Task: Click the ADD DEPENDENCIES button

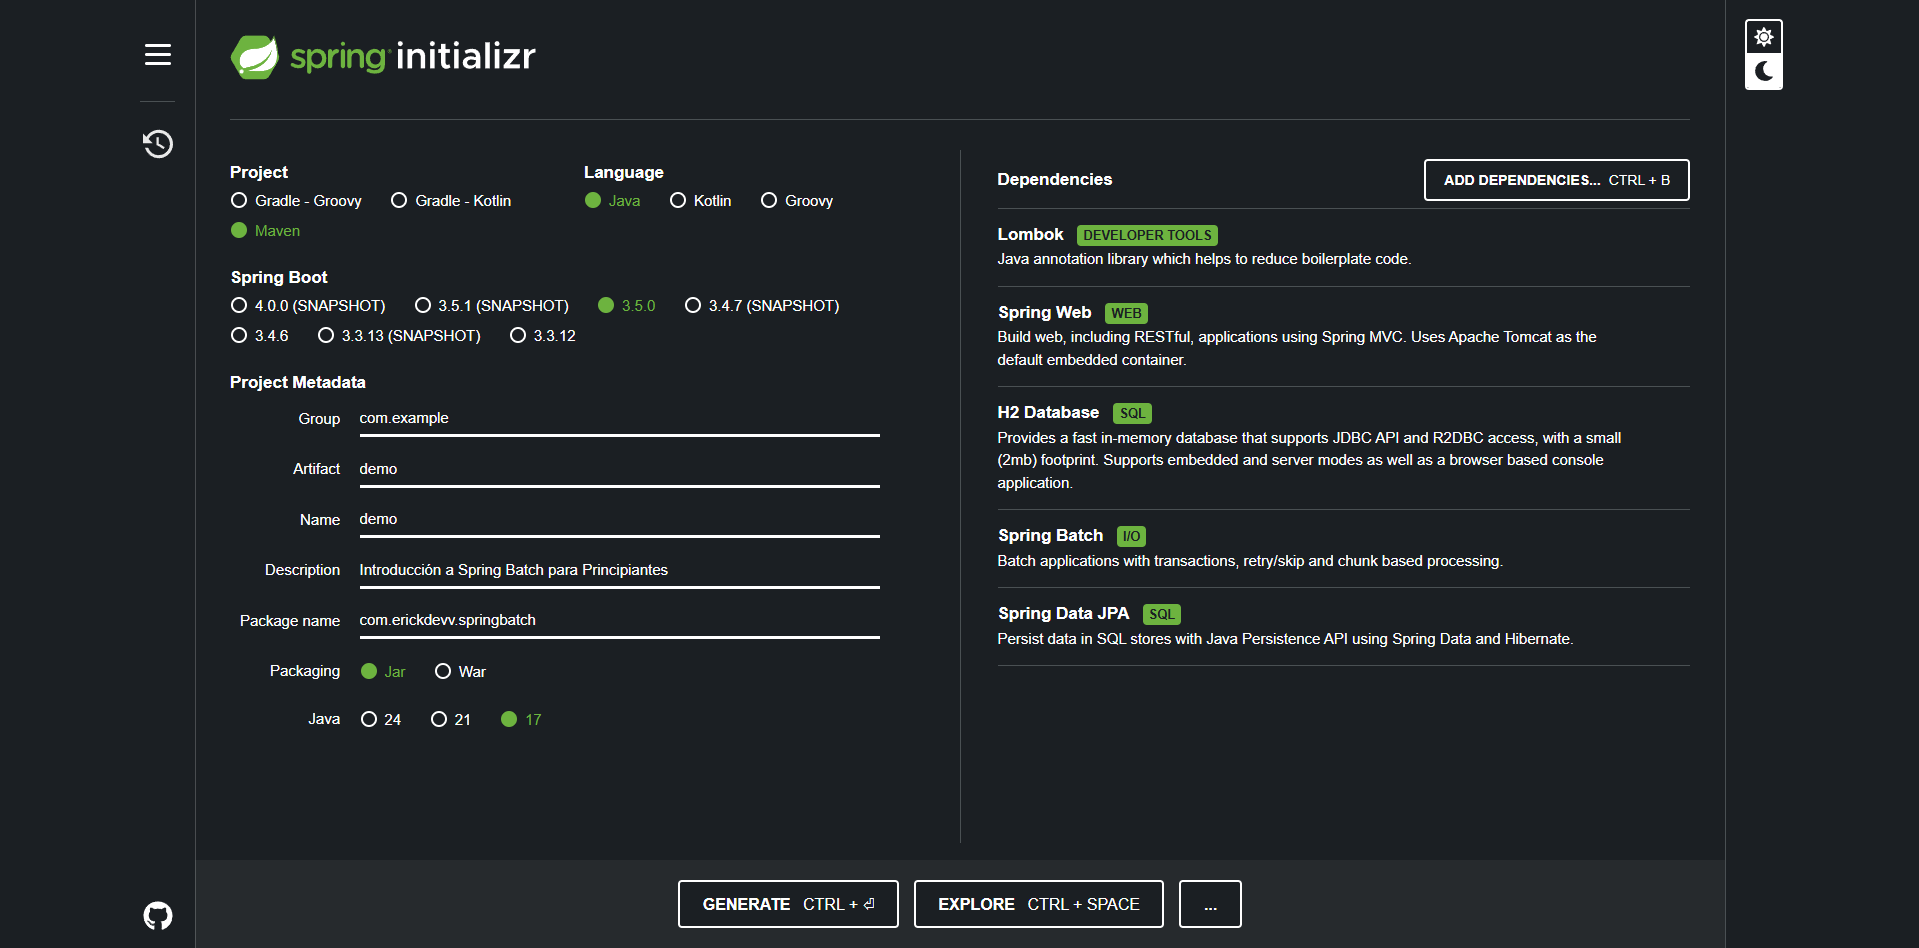Action: coord(1556,180)
